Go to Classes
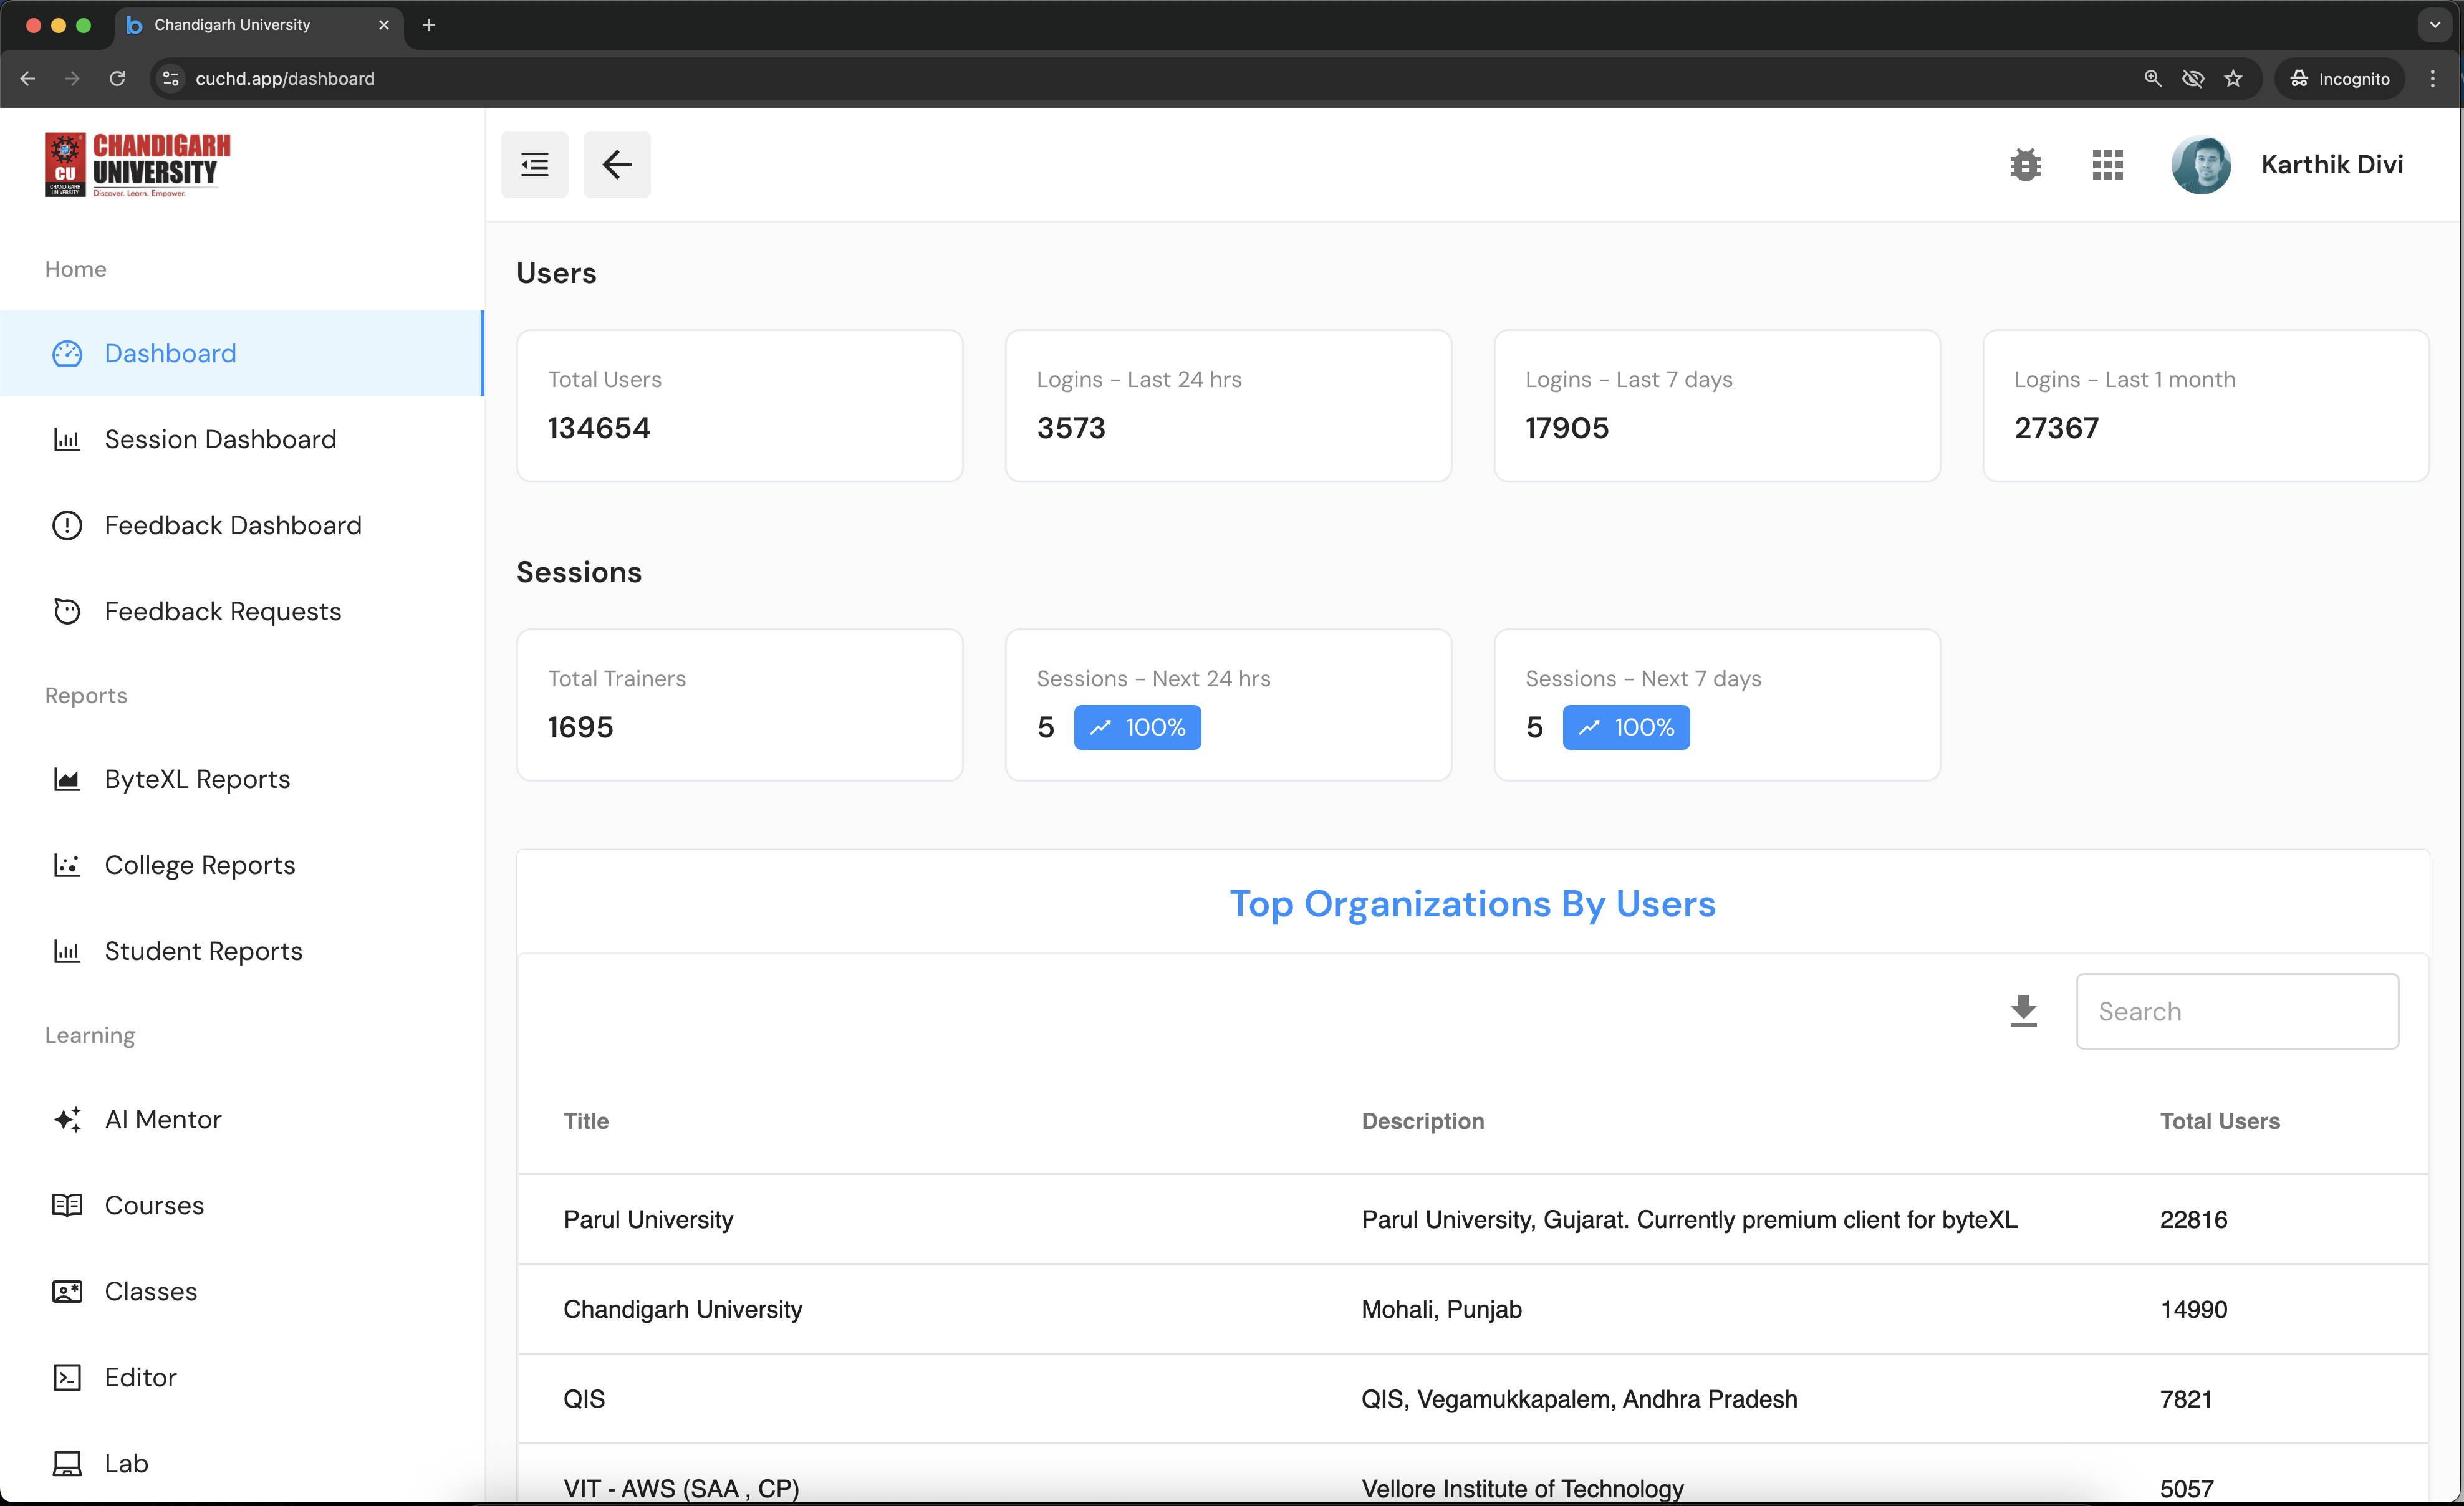The height and width of the screenshot is (1506, 2464). click(242, 1291)
